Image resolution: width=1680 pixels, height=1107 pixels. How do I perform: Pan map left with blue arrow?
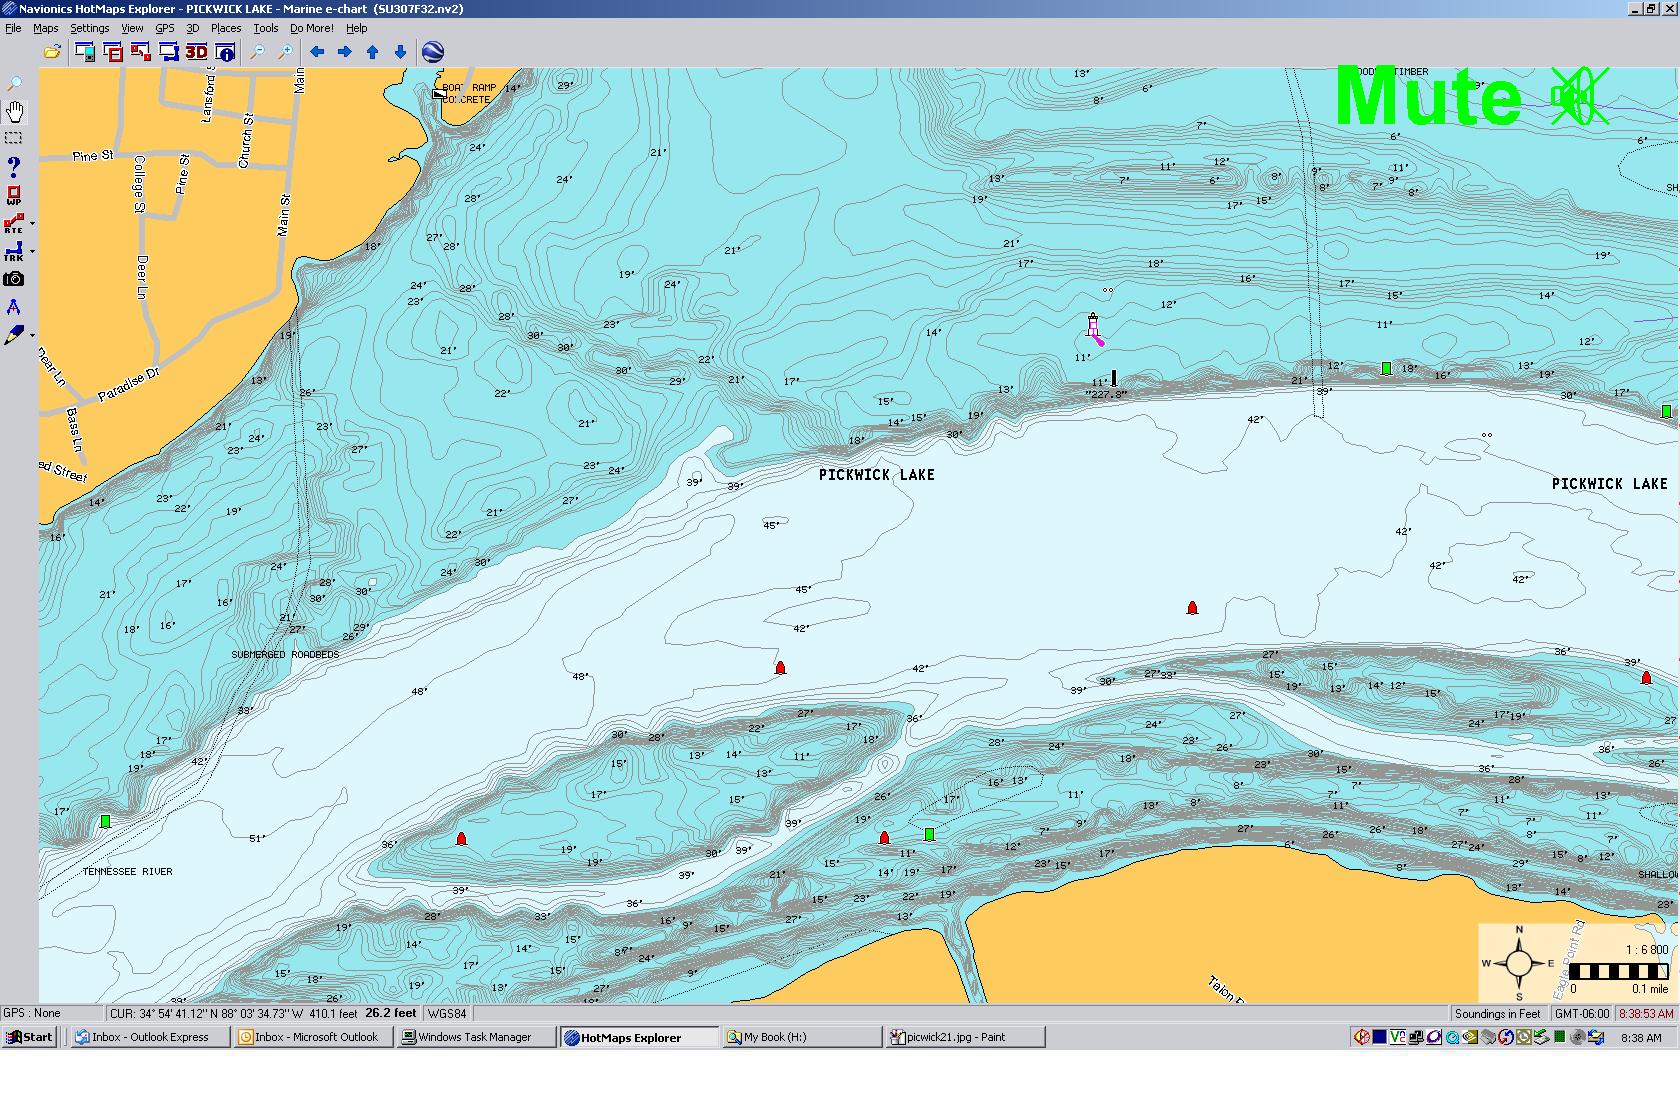click(x=317, y=52)
